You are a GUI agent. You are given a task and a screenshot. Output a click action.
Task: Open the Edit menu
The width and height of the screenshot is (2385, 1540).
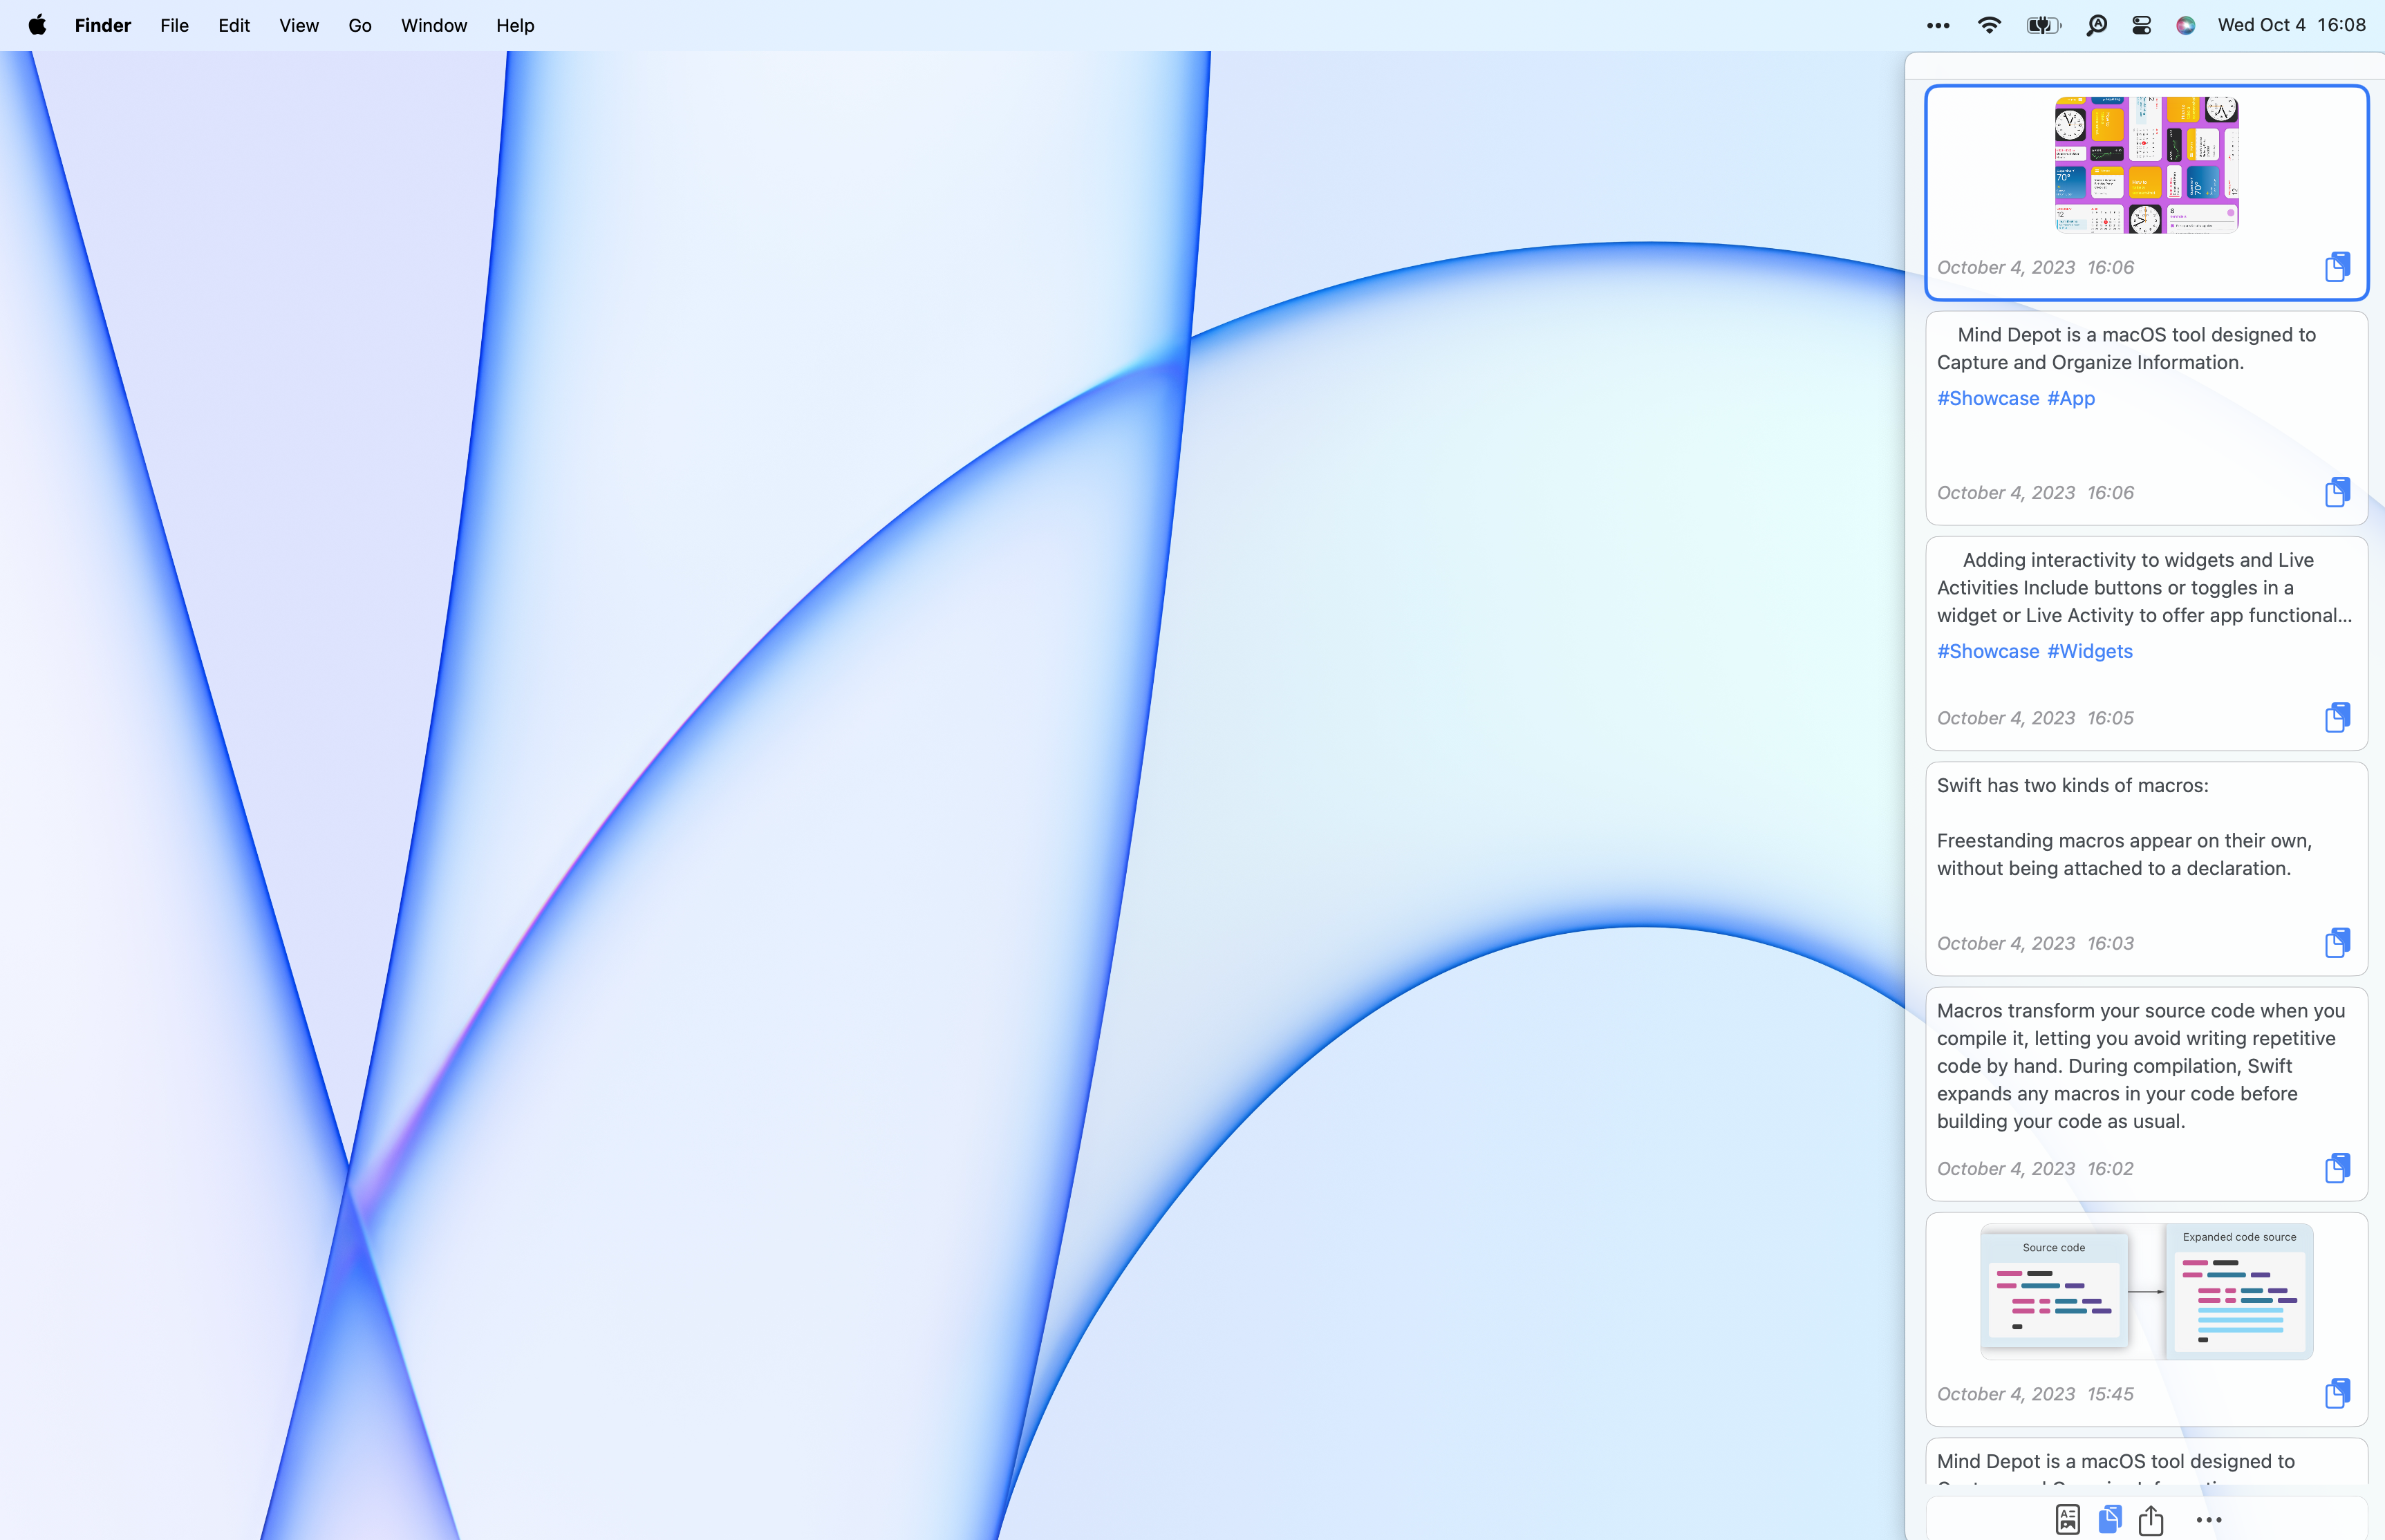[234, 25]
